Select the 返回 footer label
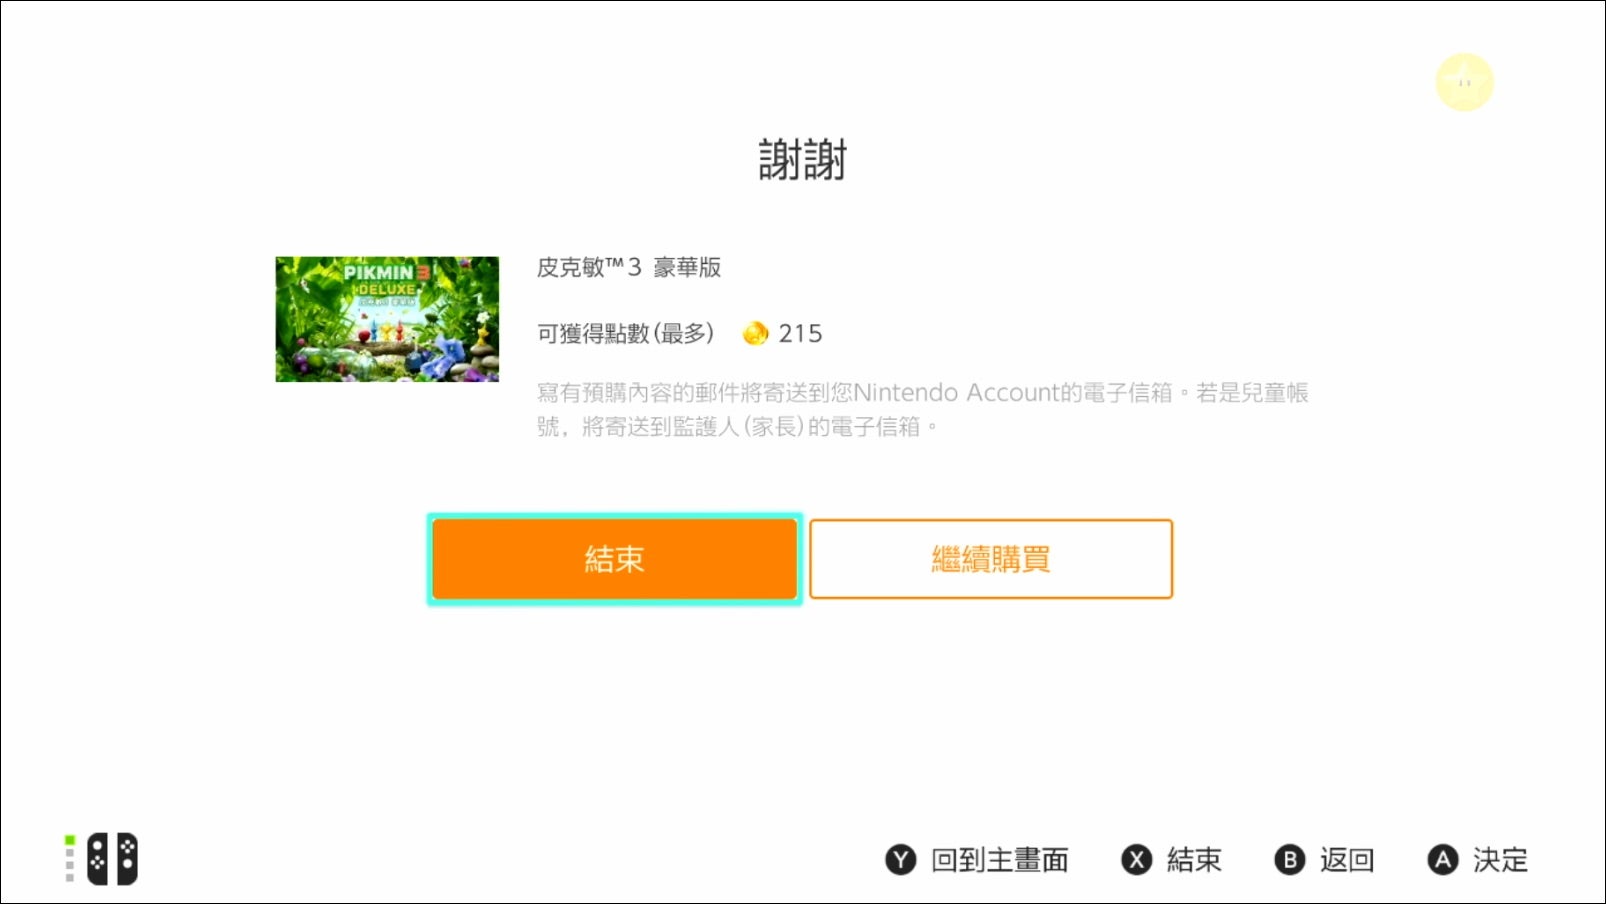The height and width of the screenshot is (904, 1606). click(1346, 860)
